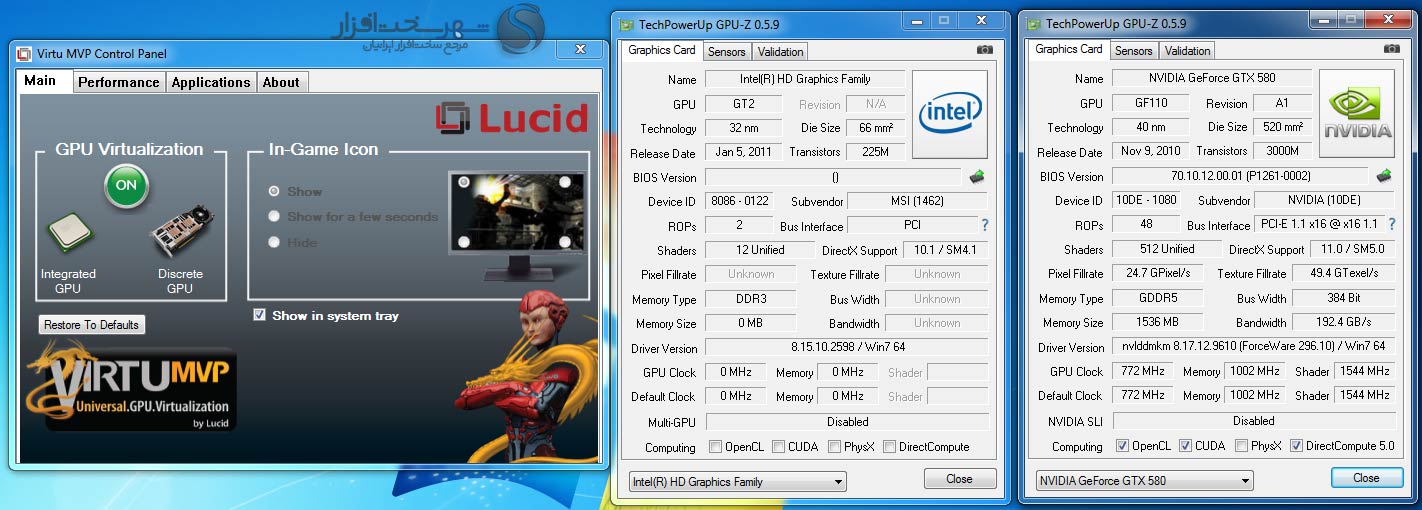
Task: Toggle DirectCompute checkbox in Intel GPU-Z window
Action: 889,447
